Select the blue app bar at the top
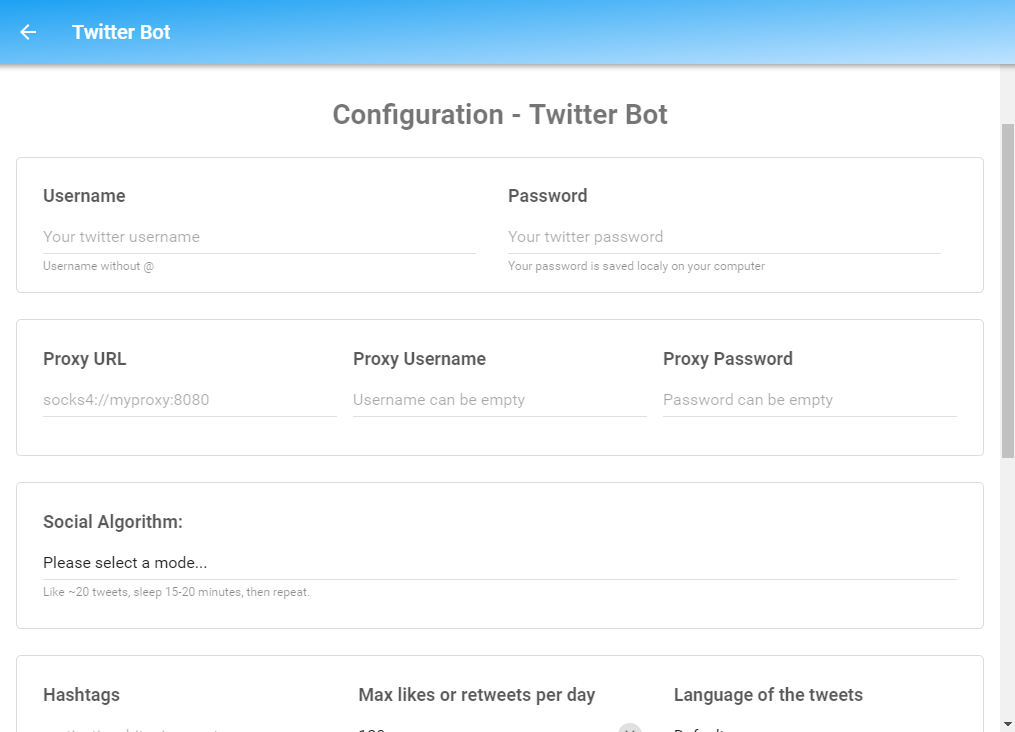 (500, 31)
